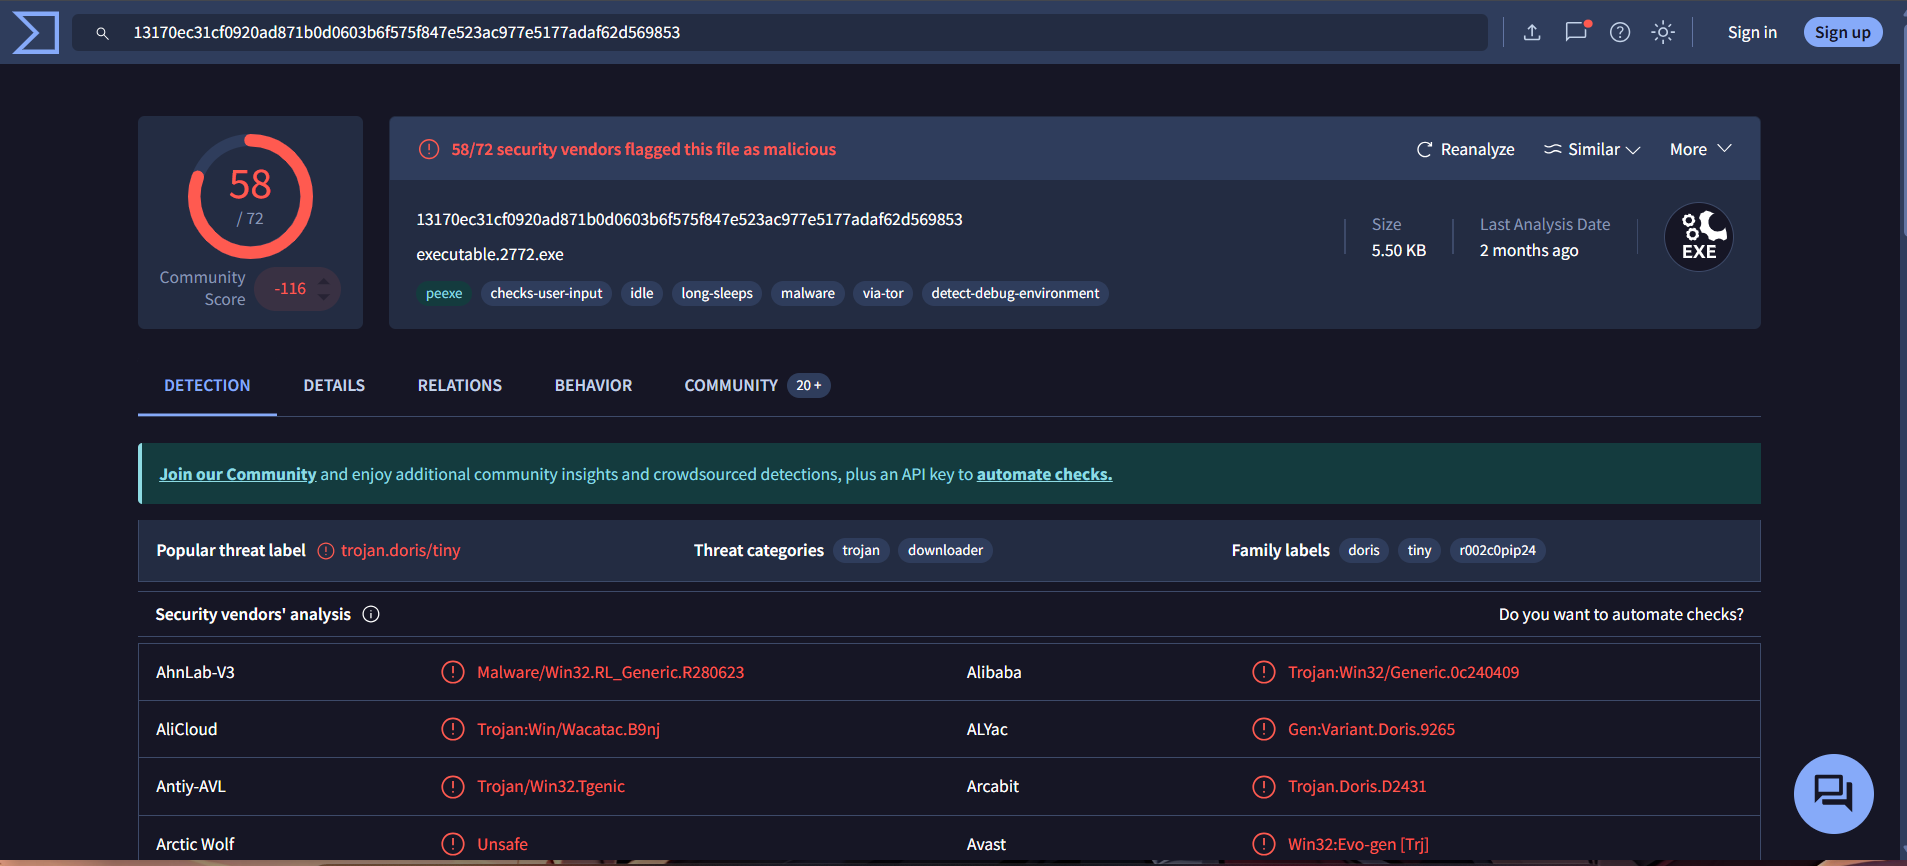1907x866 pixels.
Task: Click the trojan threat category chip
Action: (861, 550)
